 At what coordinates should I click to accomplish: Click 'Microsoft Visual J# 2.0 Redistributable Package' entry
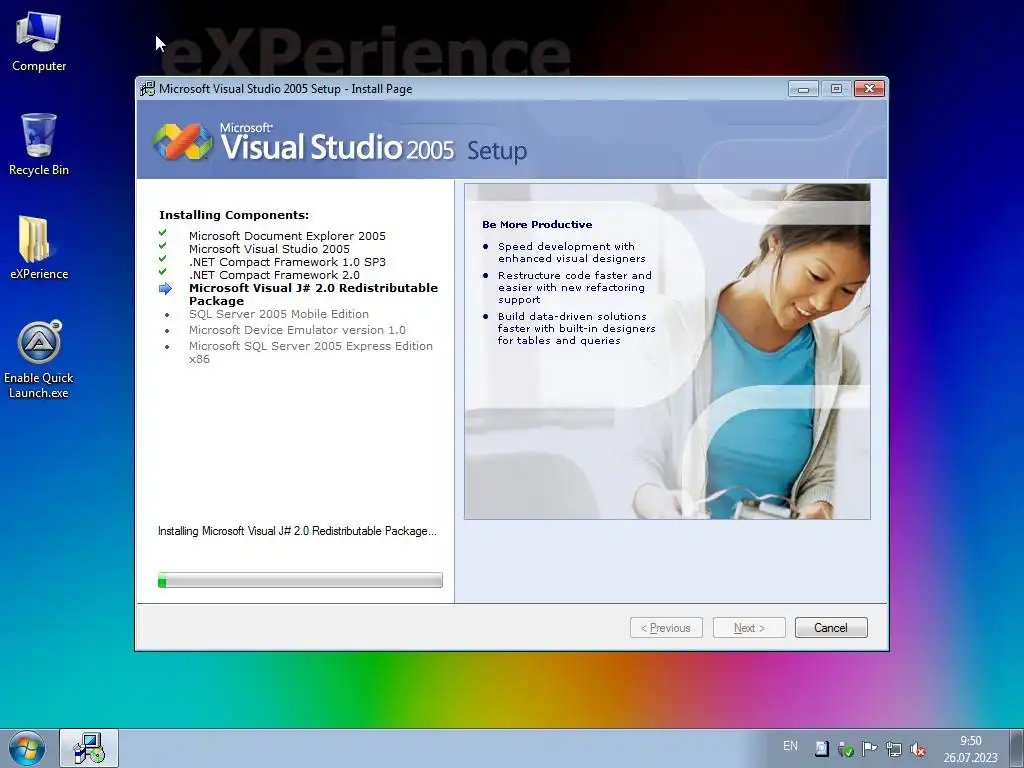click(x=313, y=295)
